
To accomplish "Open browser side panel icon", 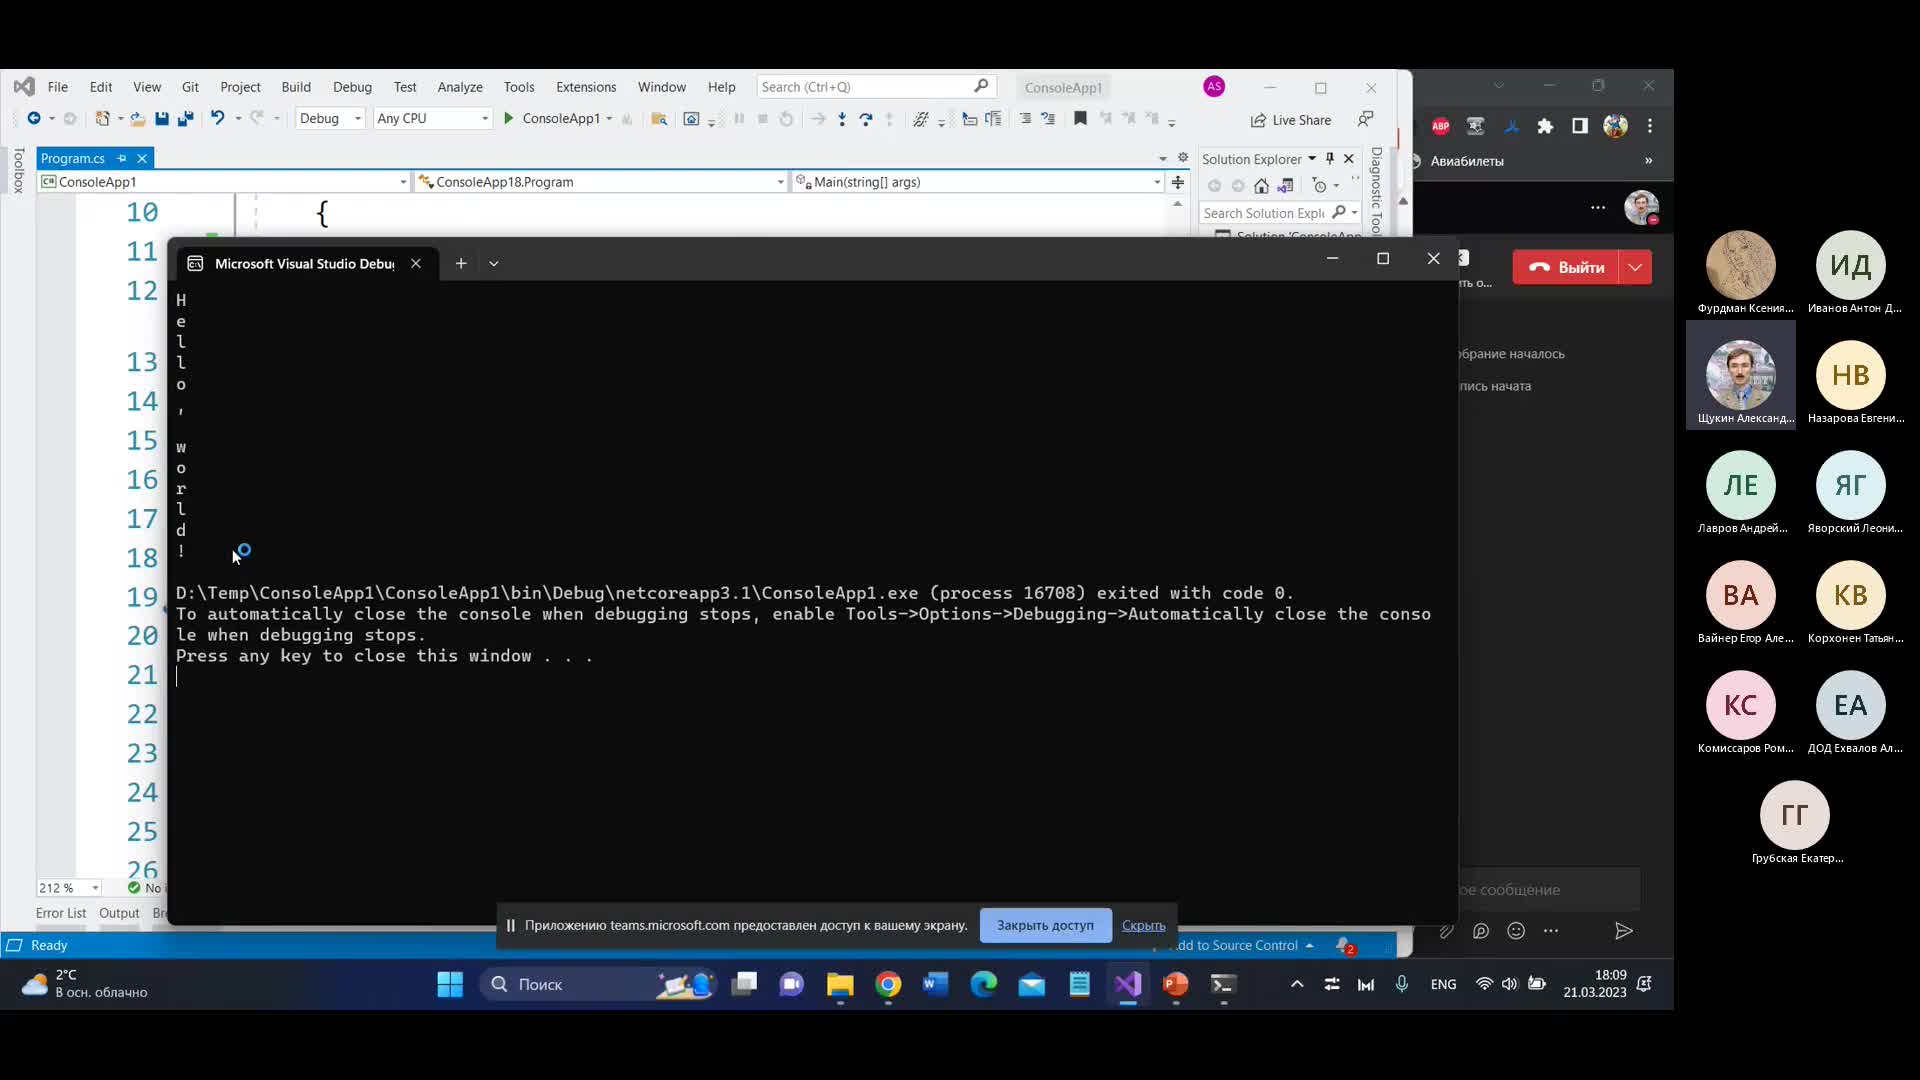I will click(1580, 126).
